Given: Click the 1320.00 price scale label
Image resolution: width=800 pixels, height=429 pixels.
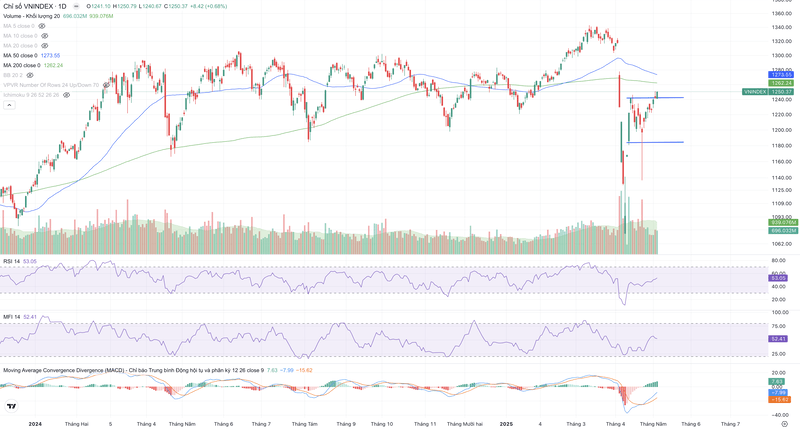Looking at the screenshot, I should click(x=782, y=41).
